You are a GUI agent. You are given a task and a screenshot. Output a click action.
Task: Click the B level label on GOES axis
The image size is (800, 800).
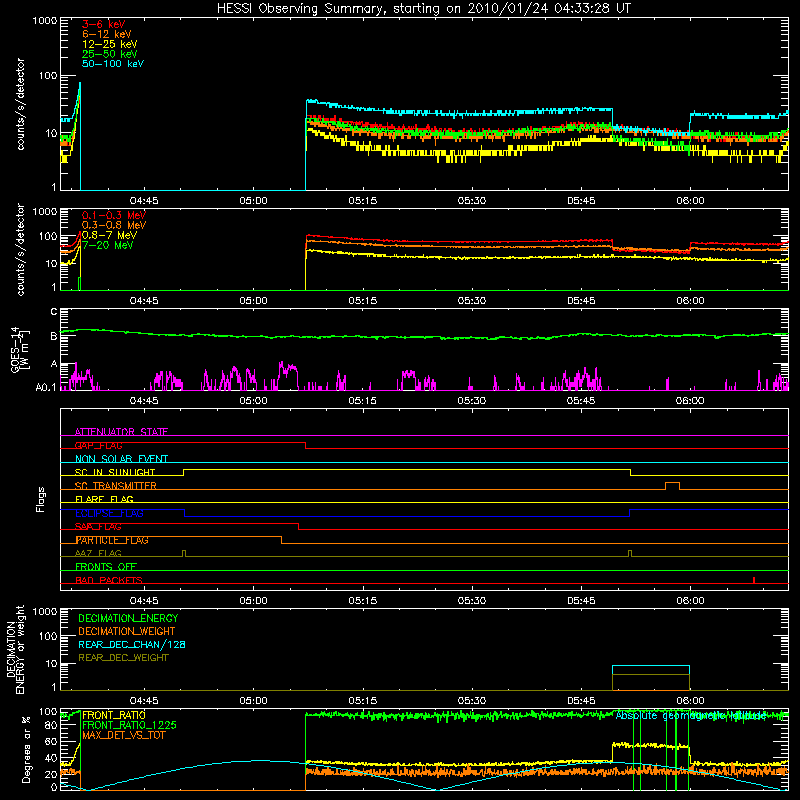tap(54, 336)
